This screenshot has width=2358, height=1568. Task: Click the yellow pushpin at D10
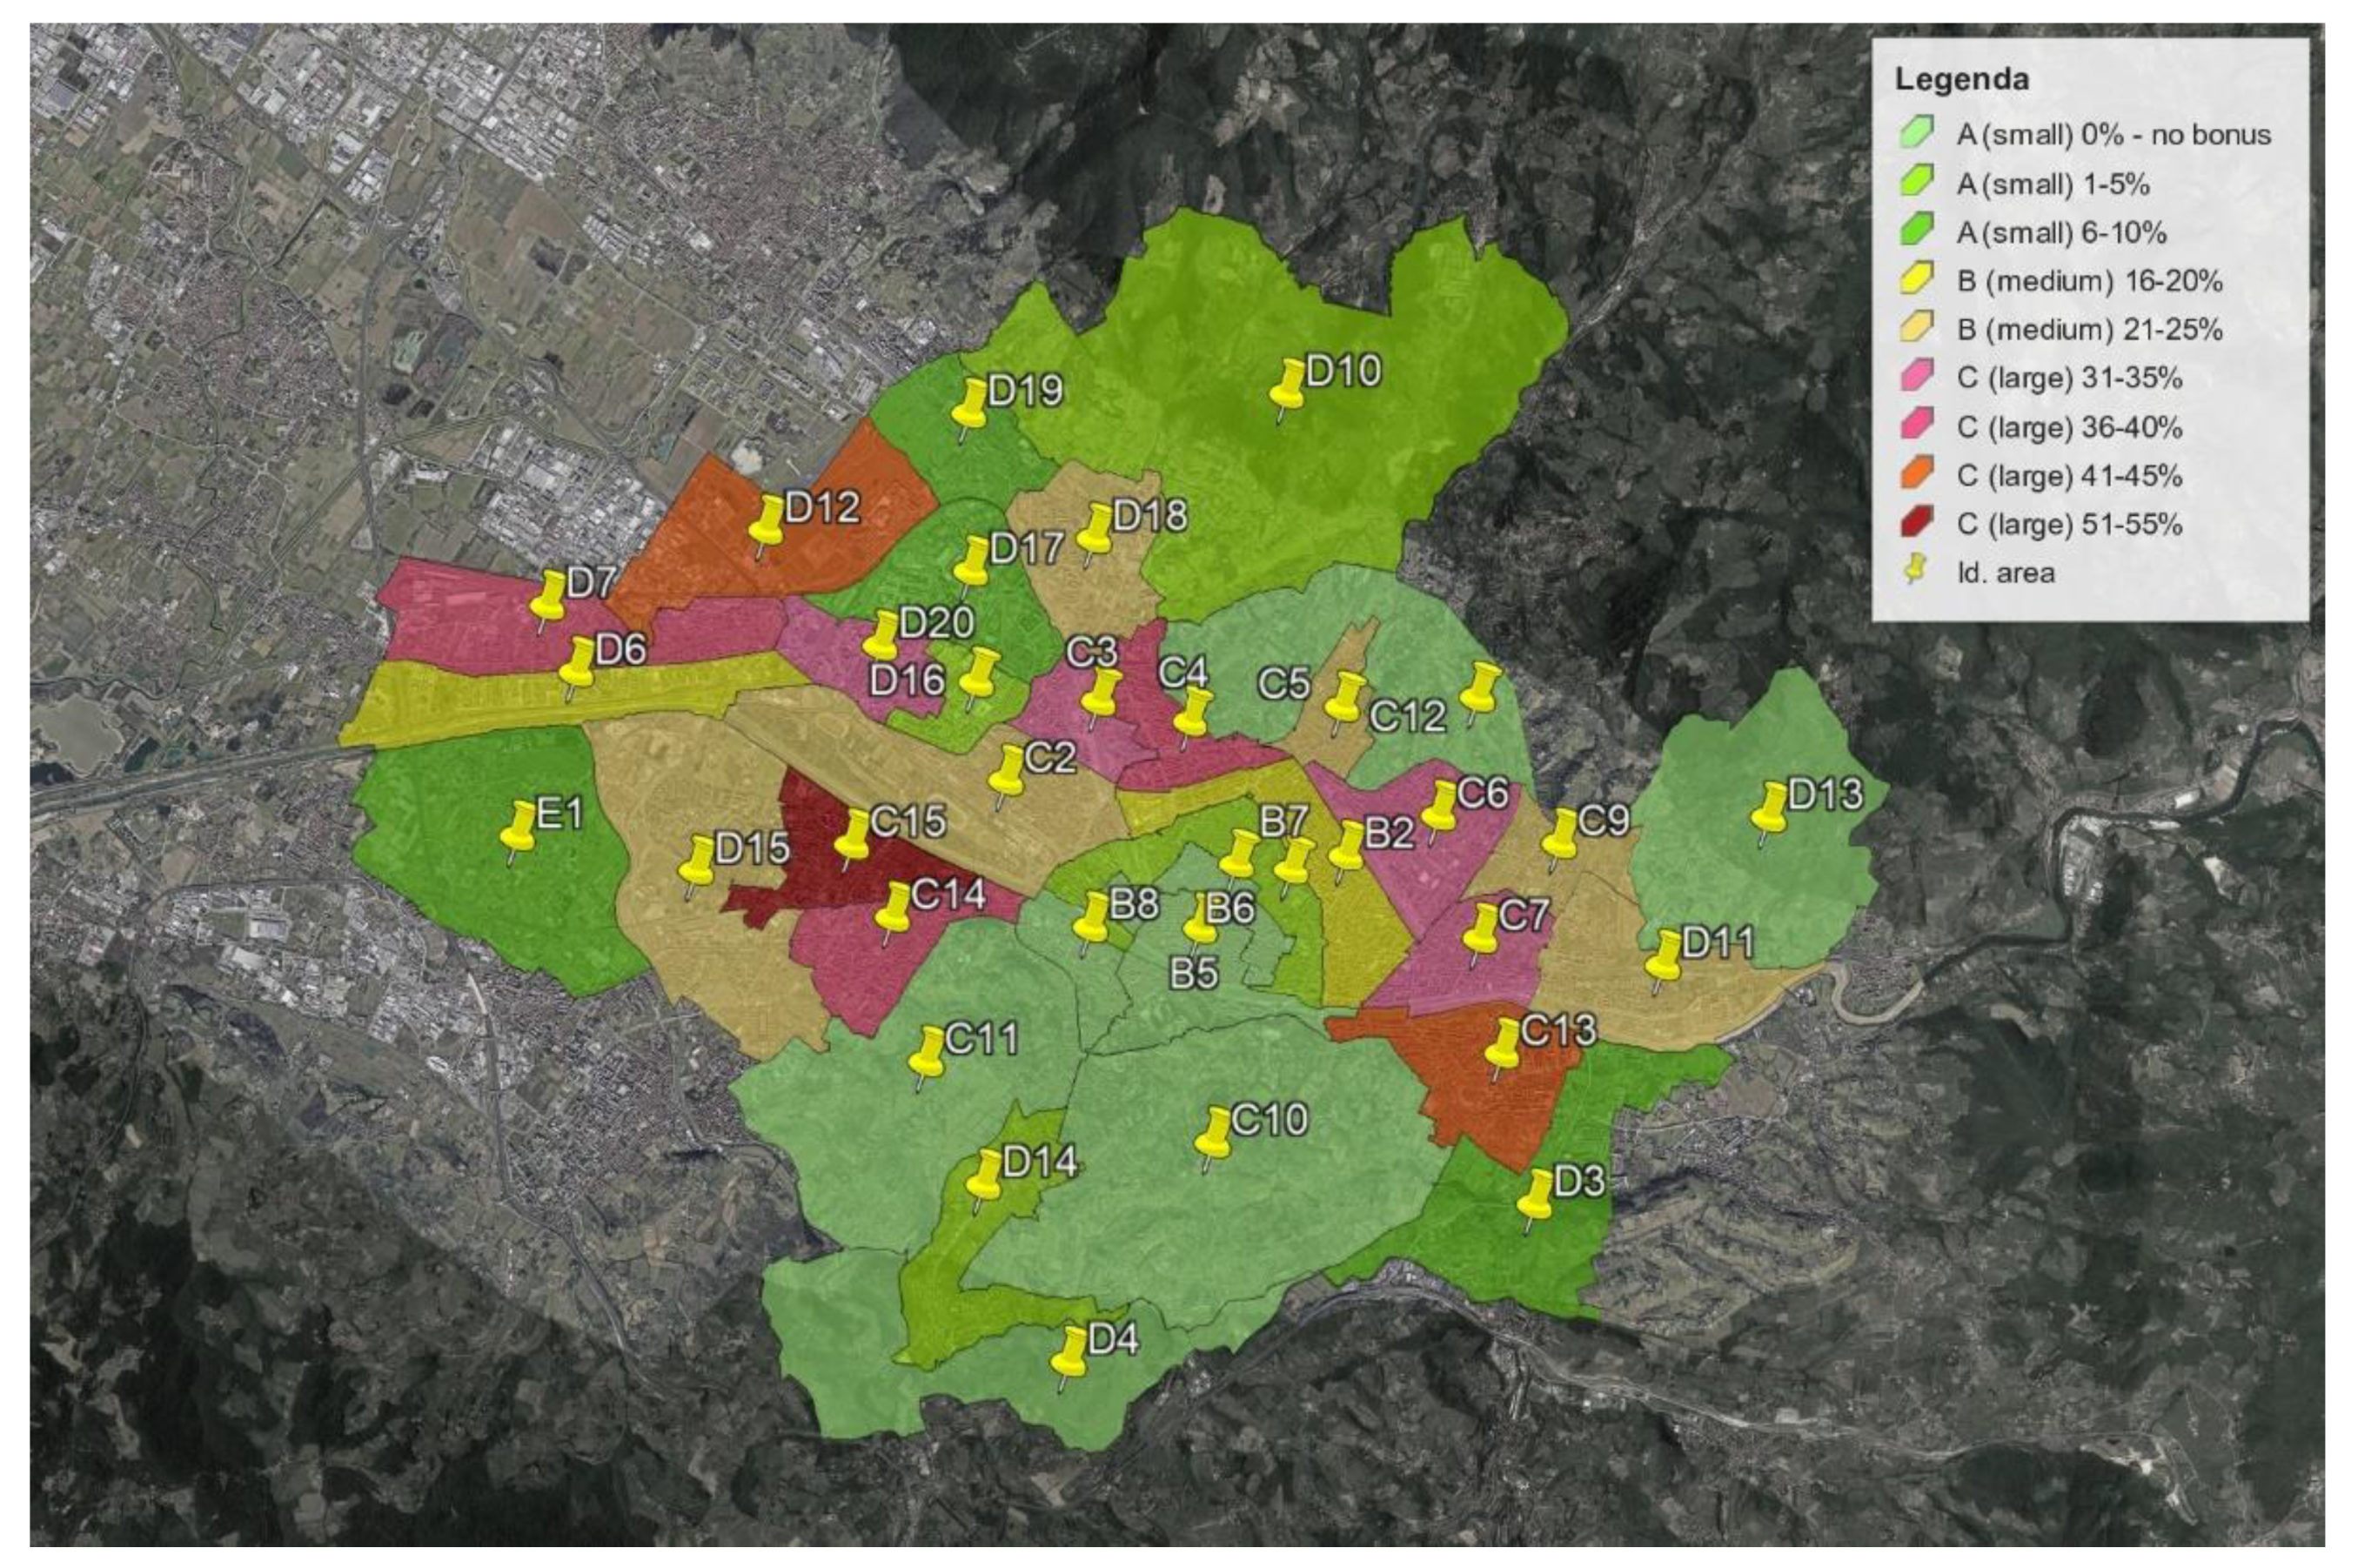pos(1287,386)
